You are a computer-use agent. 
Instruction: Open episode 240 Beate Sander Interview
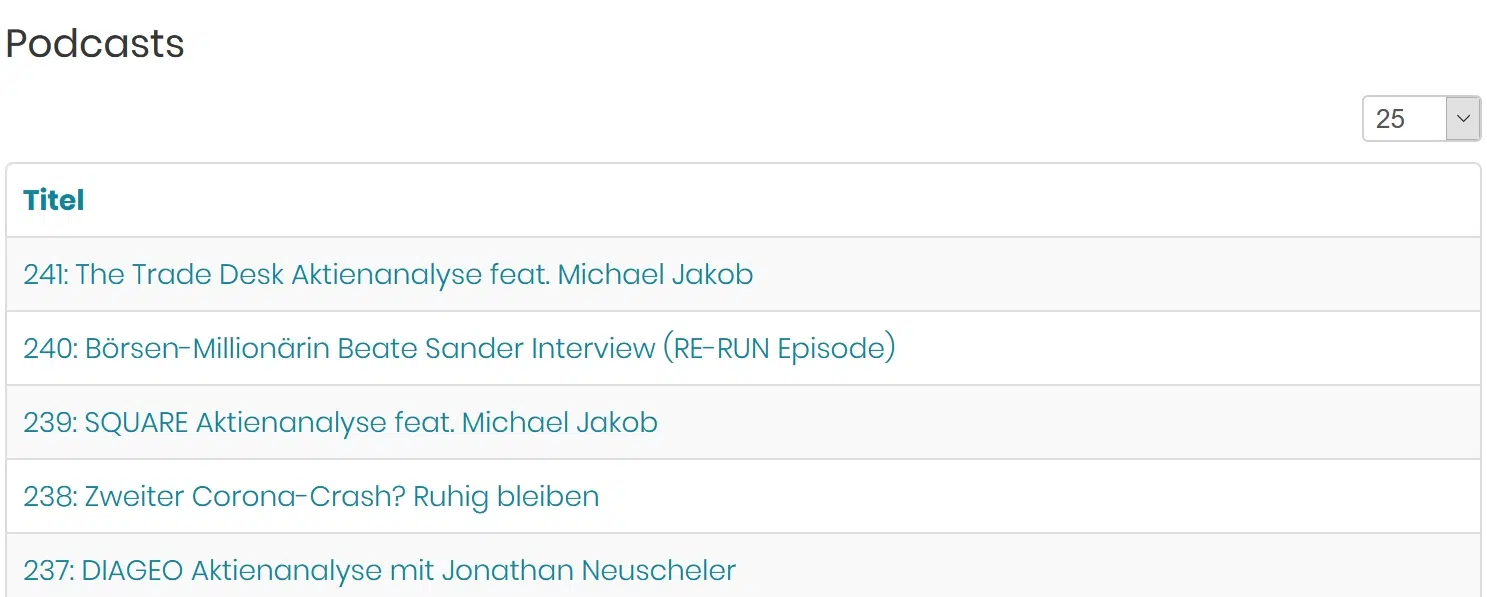tap(459, 348)
